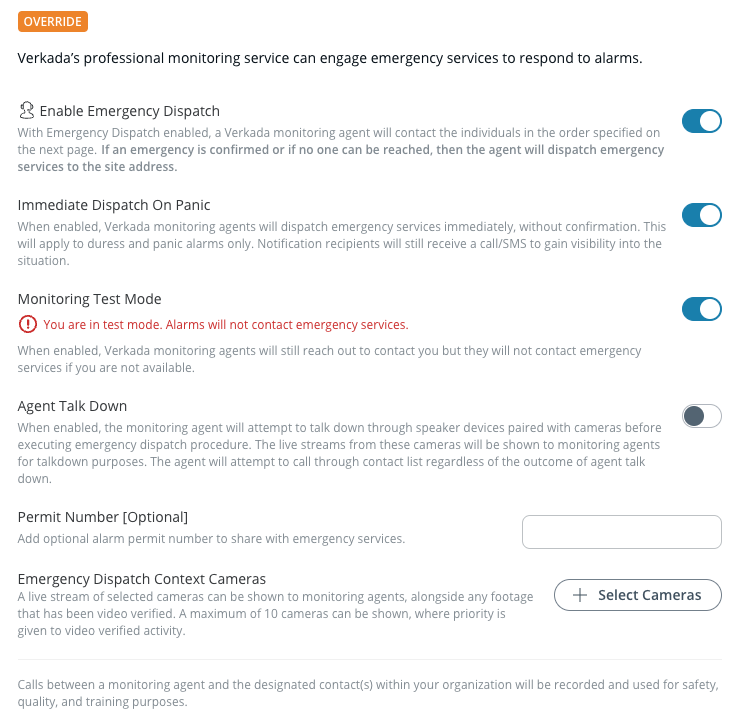This screenshot has width=737, height=723.
Task: Focus the Permit Number input field
Action: 621,532
